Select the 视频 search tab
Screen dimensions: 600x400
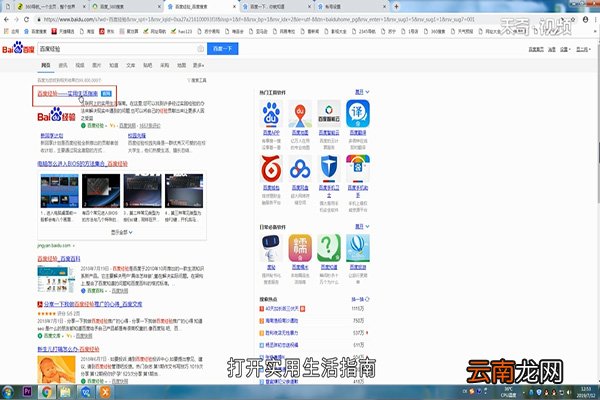click(80, 65)
